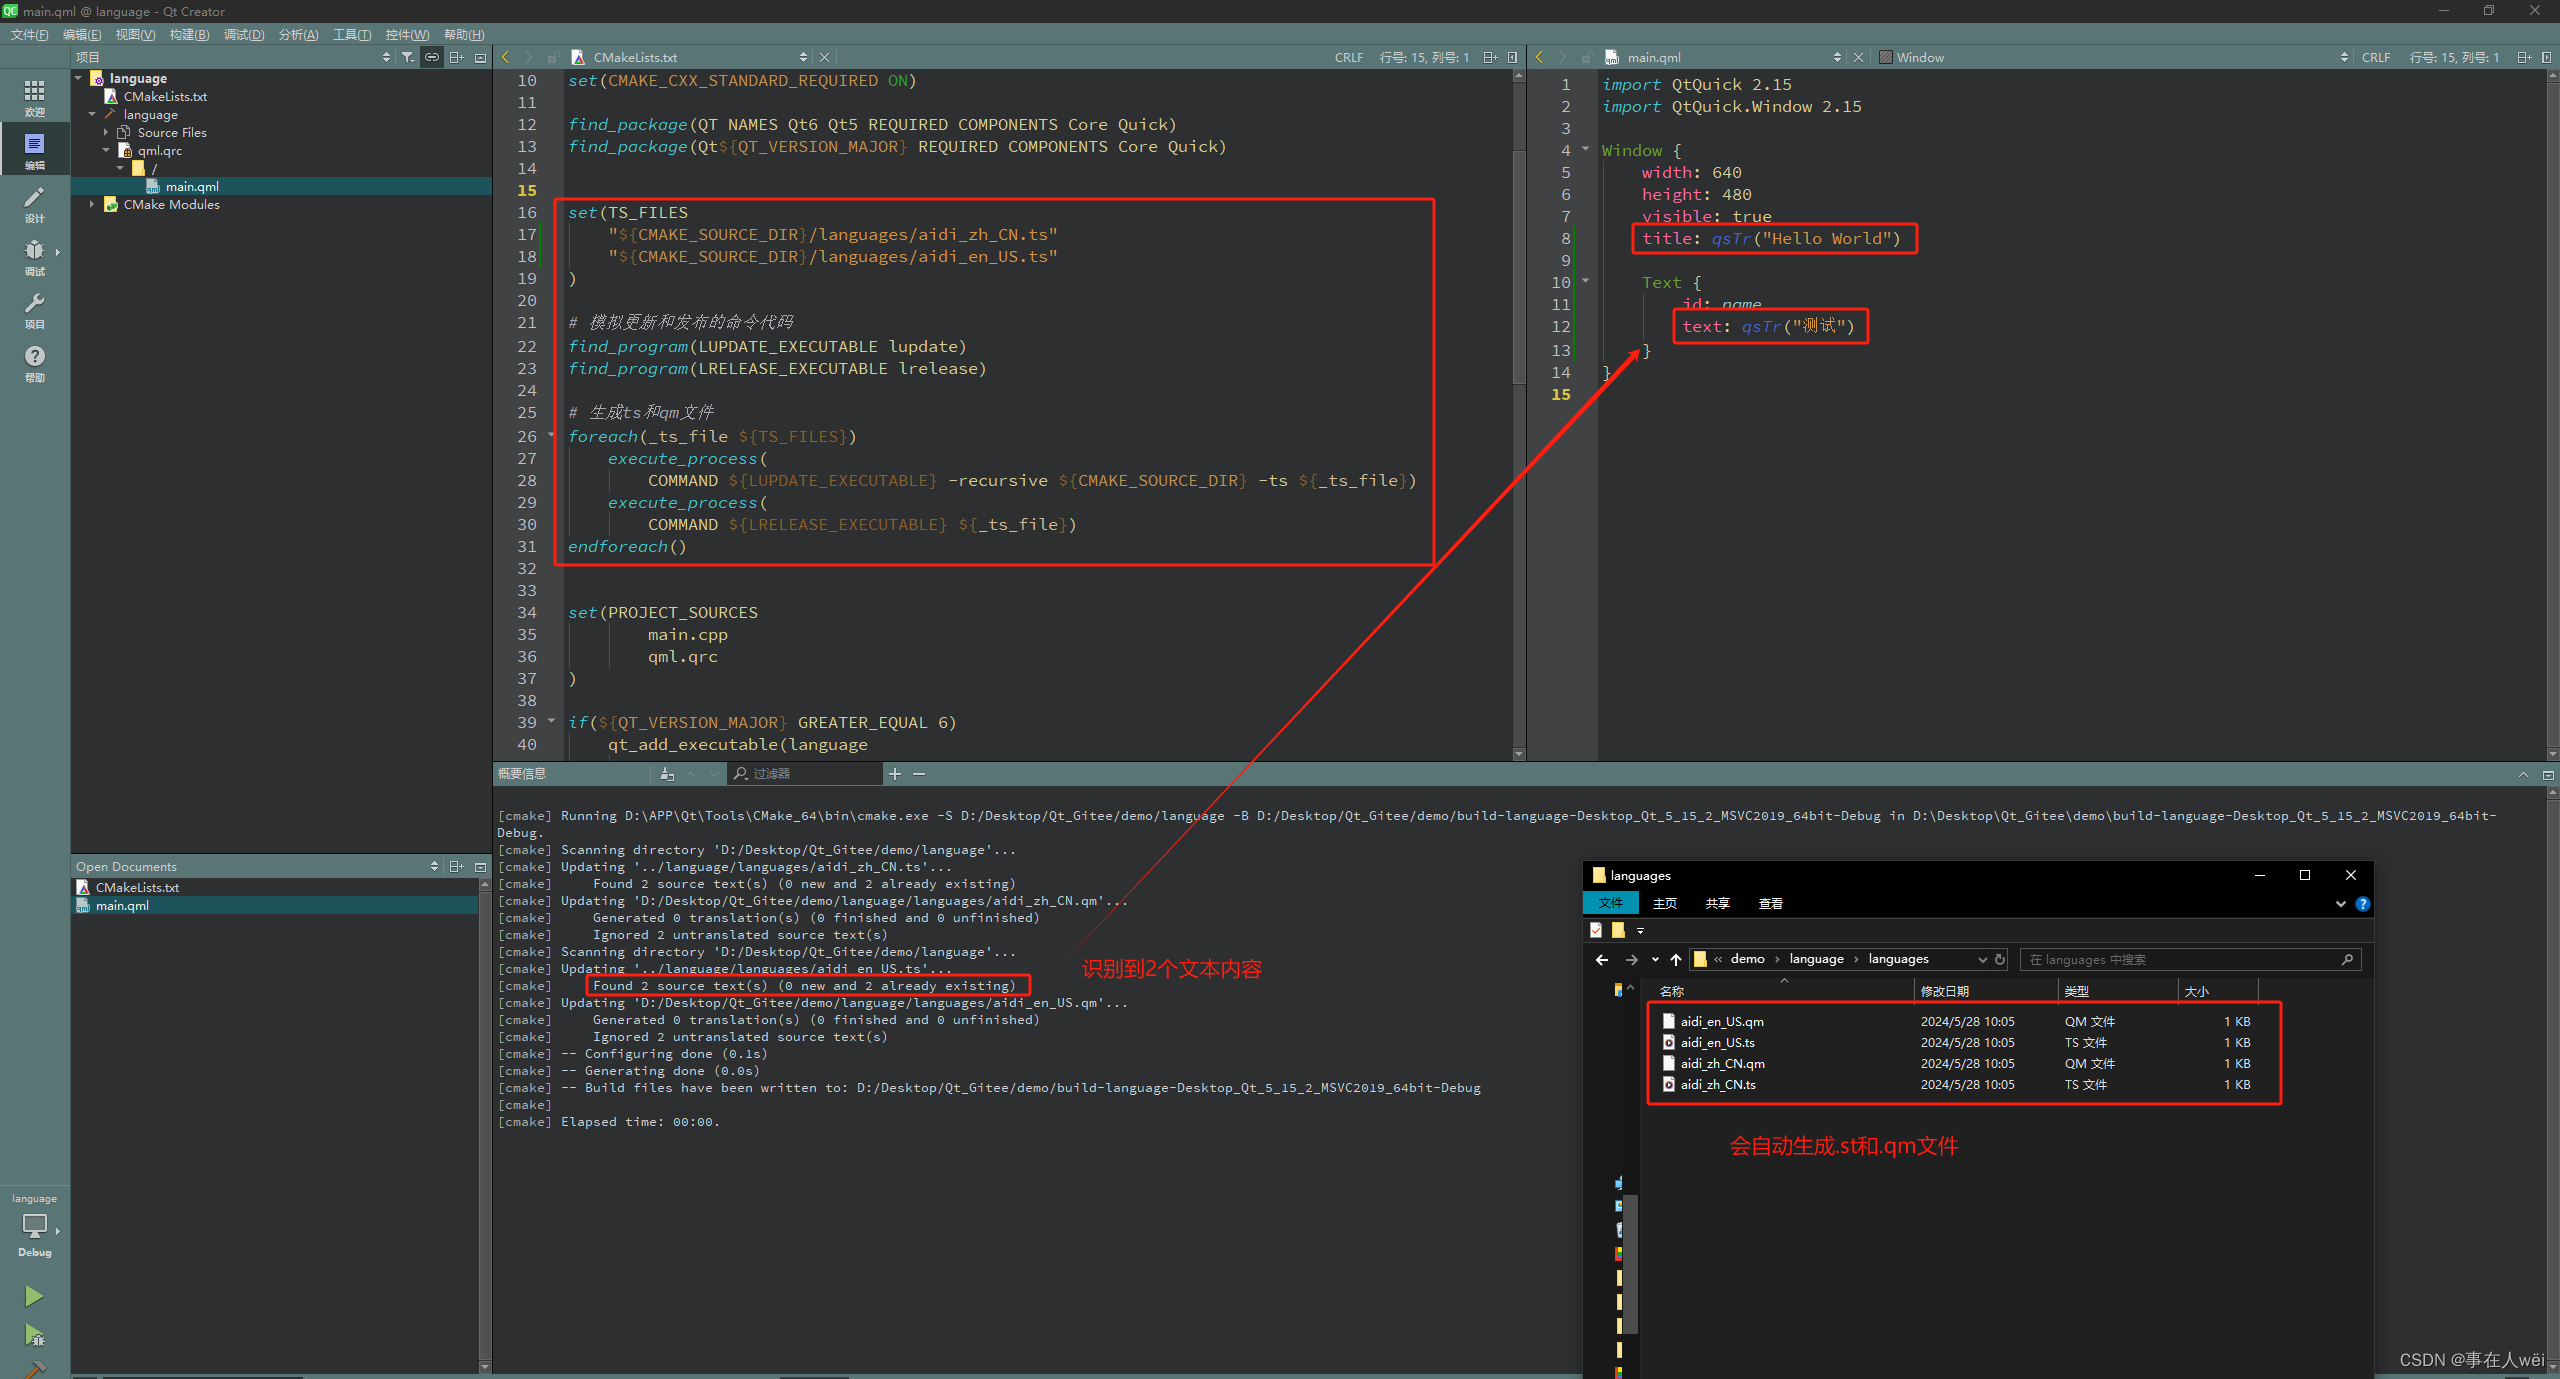2560x1379 pixels.
Task: Fold the Window block in main.qml
Action: click(1585, 150)
